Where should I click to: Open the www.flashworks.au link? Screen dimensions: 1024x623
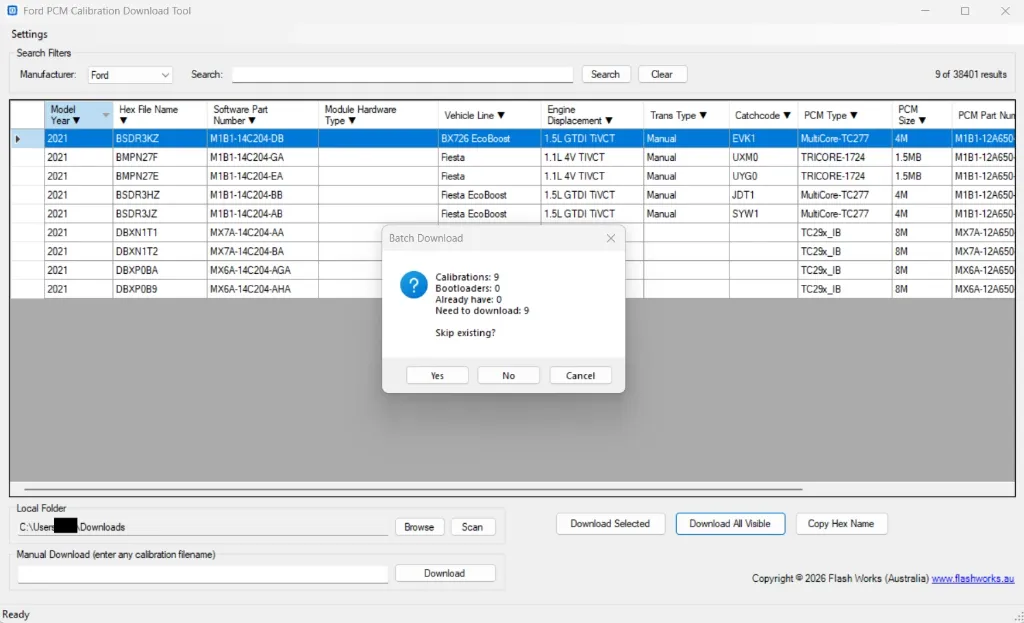tap(971, 579)
